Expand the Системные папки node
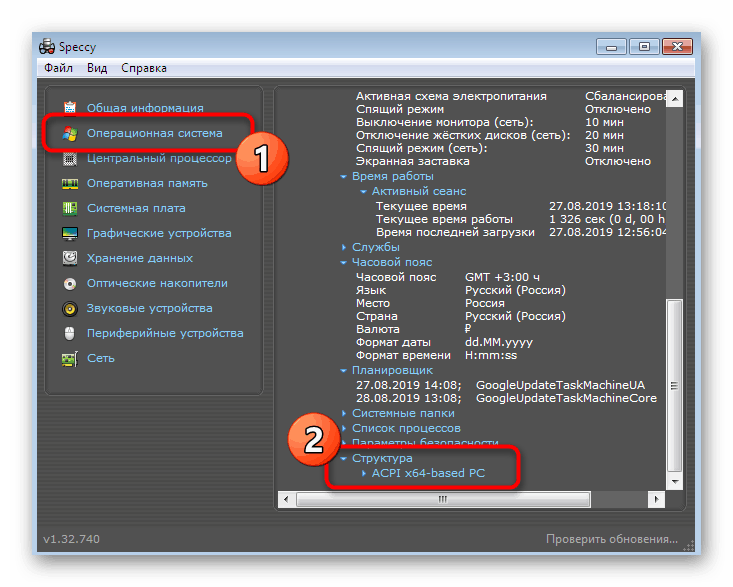Screen dimensions: 733x587 (344, 414)
